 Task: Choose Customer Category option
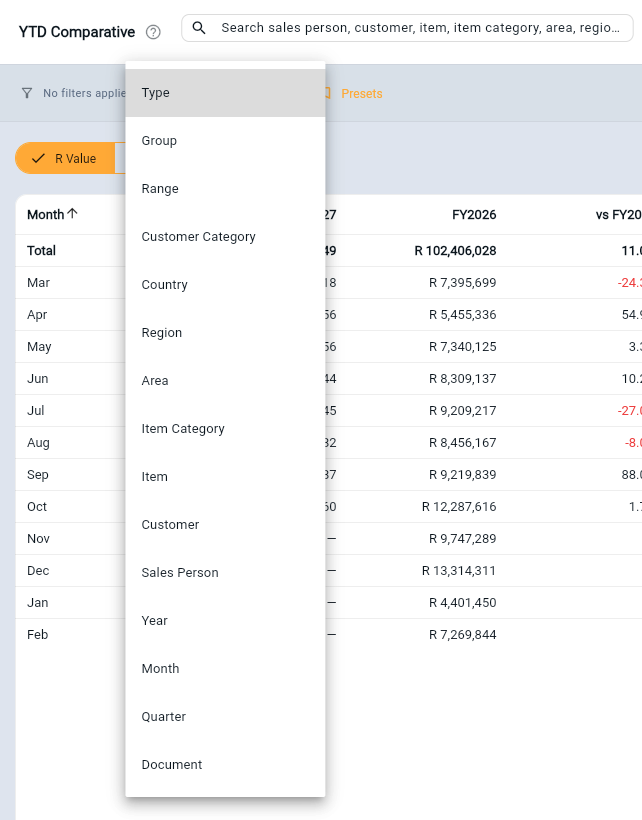coord(225,237)
